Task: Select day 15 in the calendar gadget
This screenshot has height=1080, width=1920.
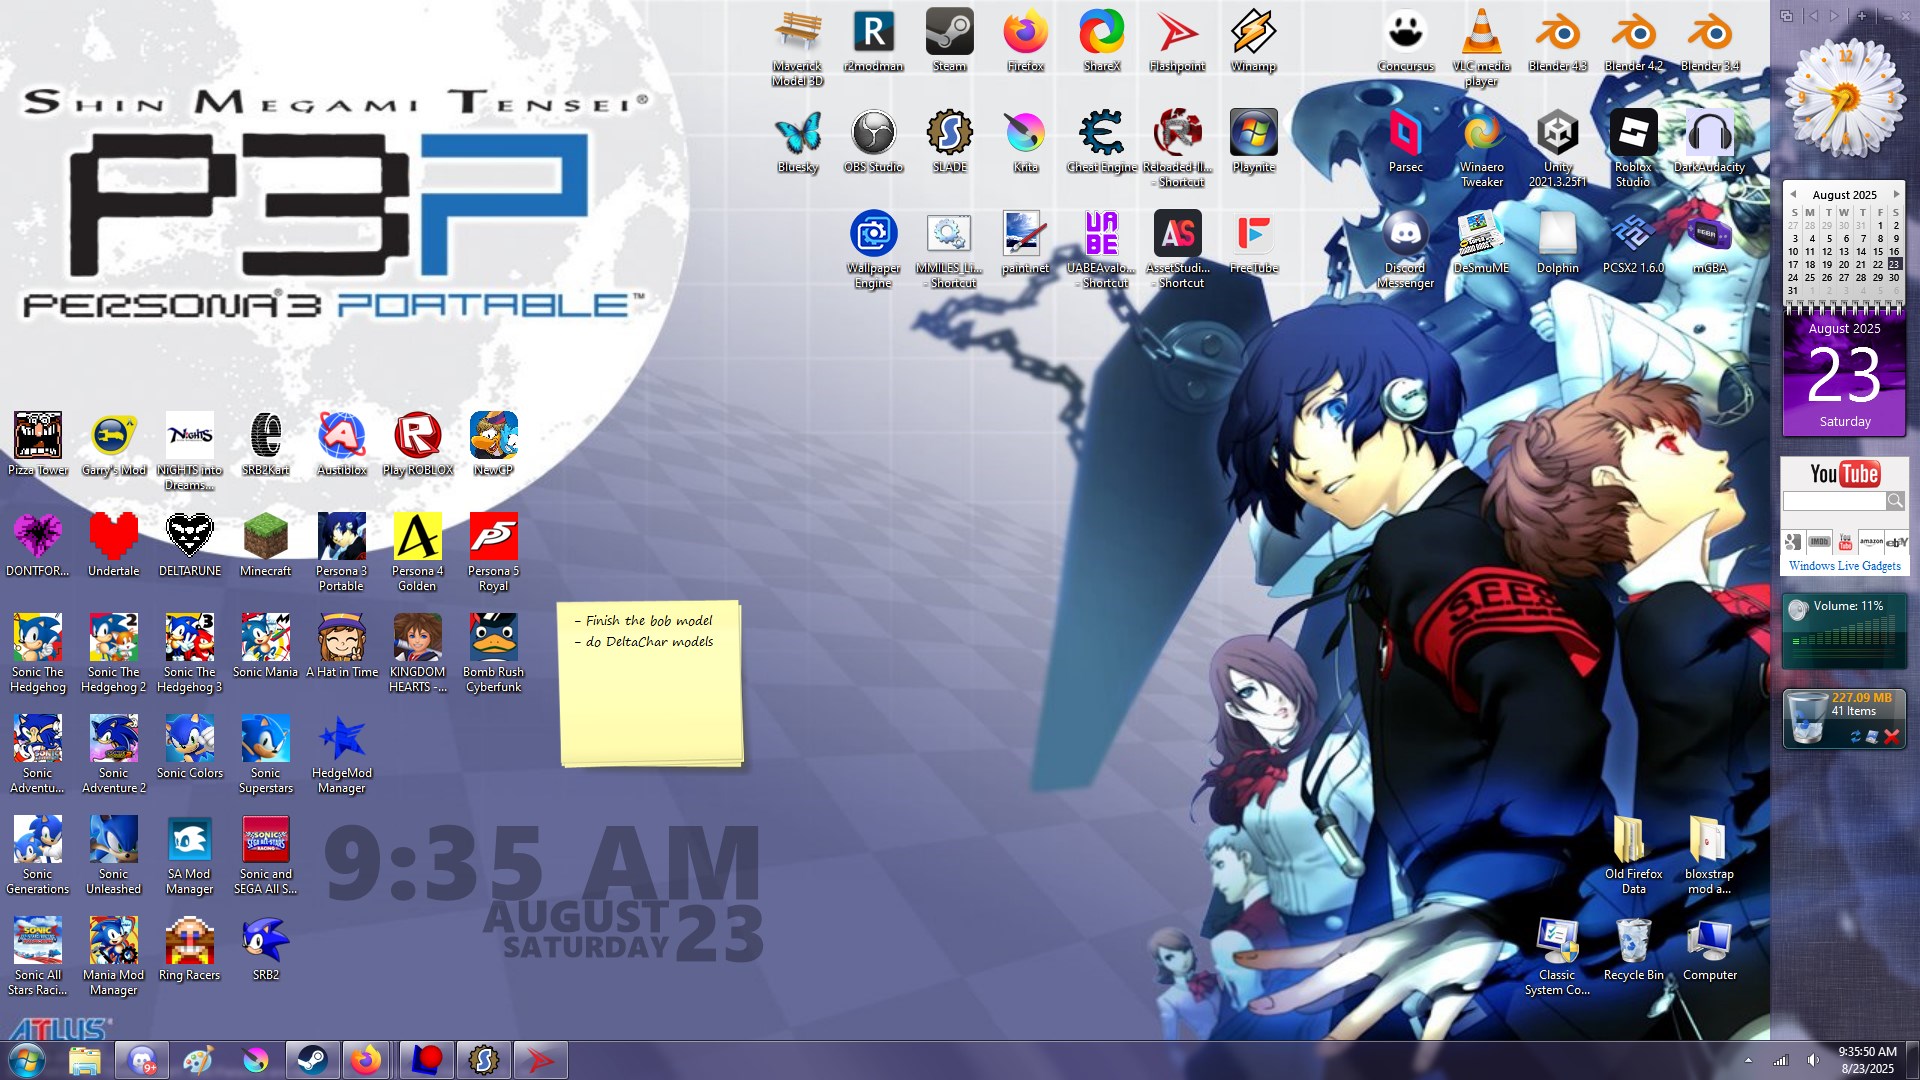Action: coord(1878,251)
